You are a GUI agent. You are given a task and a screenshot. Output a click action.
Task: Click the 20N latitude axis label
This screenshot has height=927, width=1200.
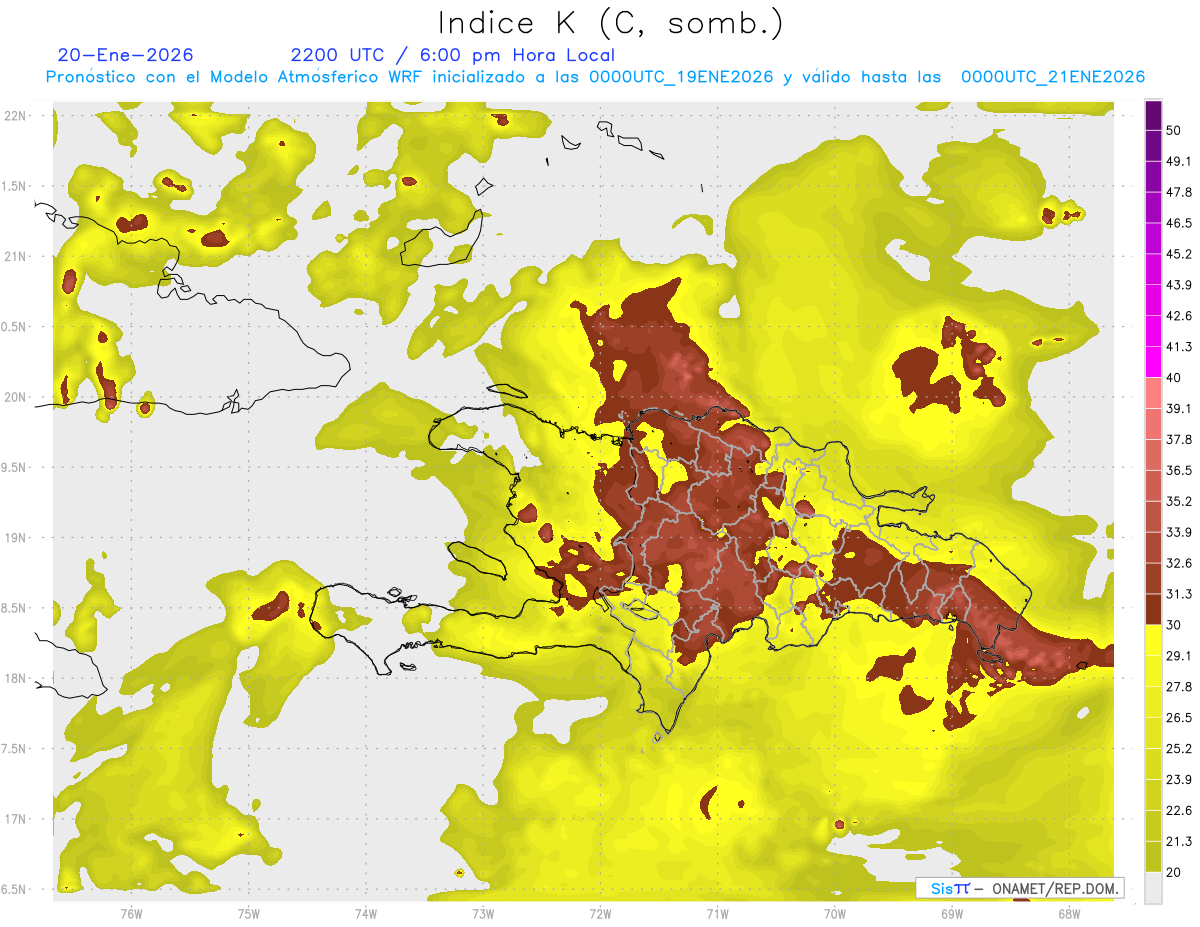point(15,397)
